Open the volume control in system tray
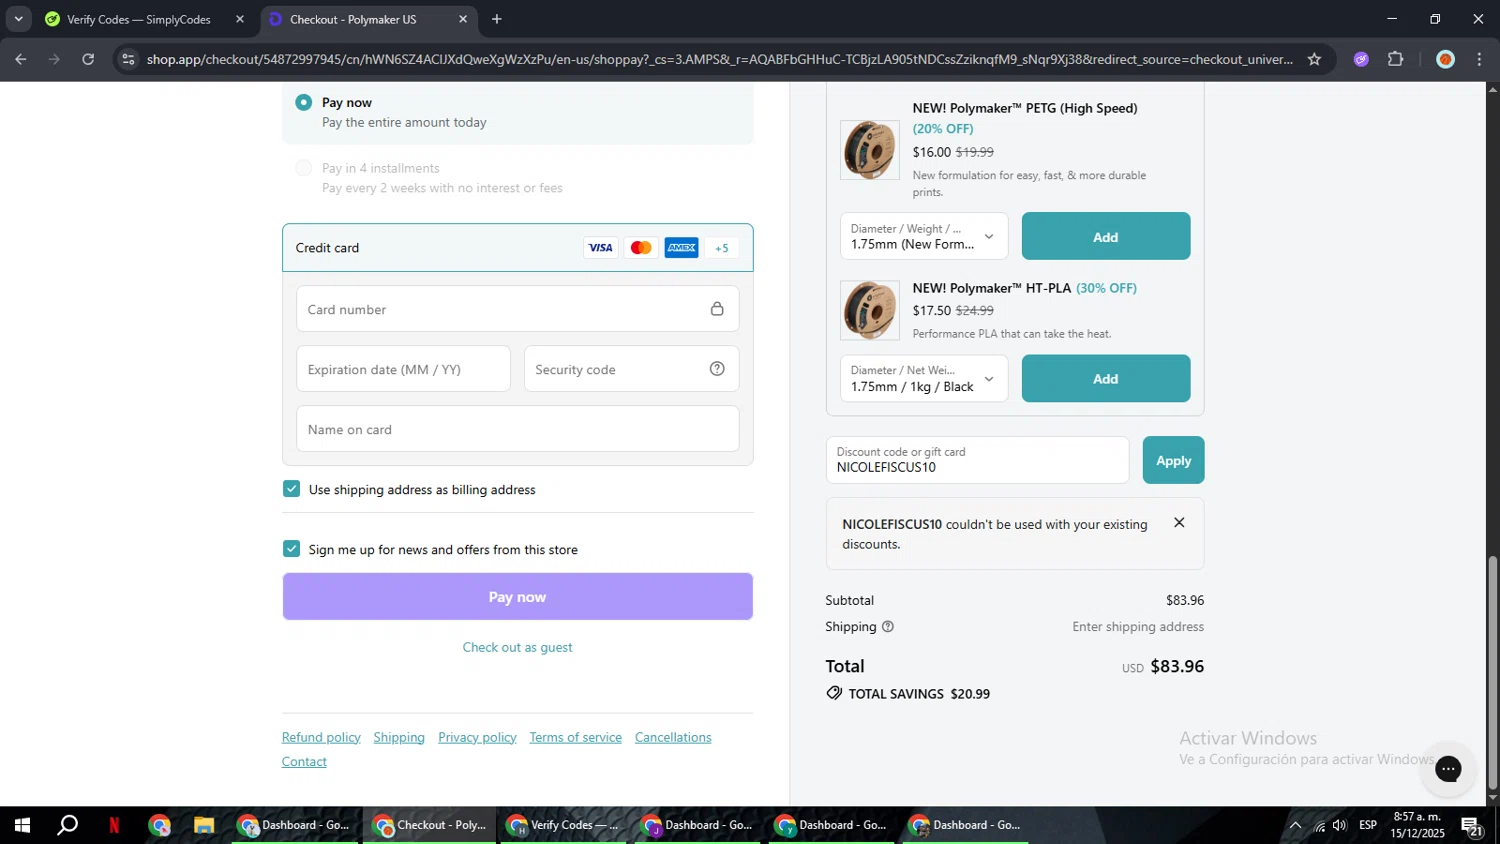1500x844 pixels. pos(1339,825)
